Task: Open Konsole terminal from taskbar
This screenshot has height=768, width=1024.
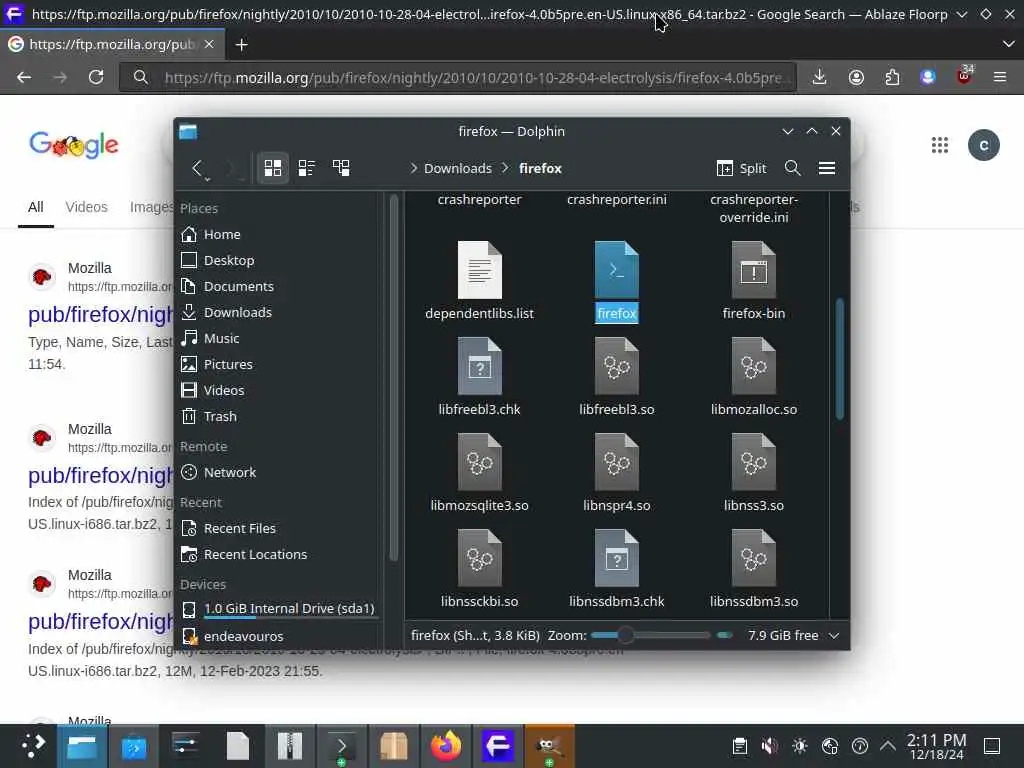Action: [x=342, y=746]
